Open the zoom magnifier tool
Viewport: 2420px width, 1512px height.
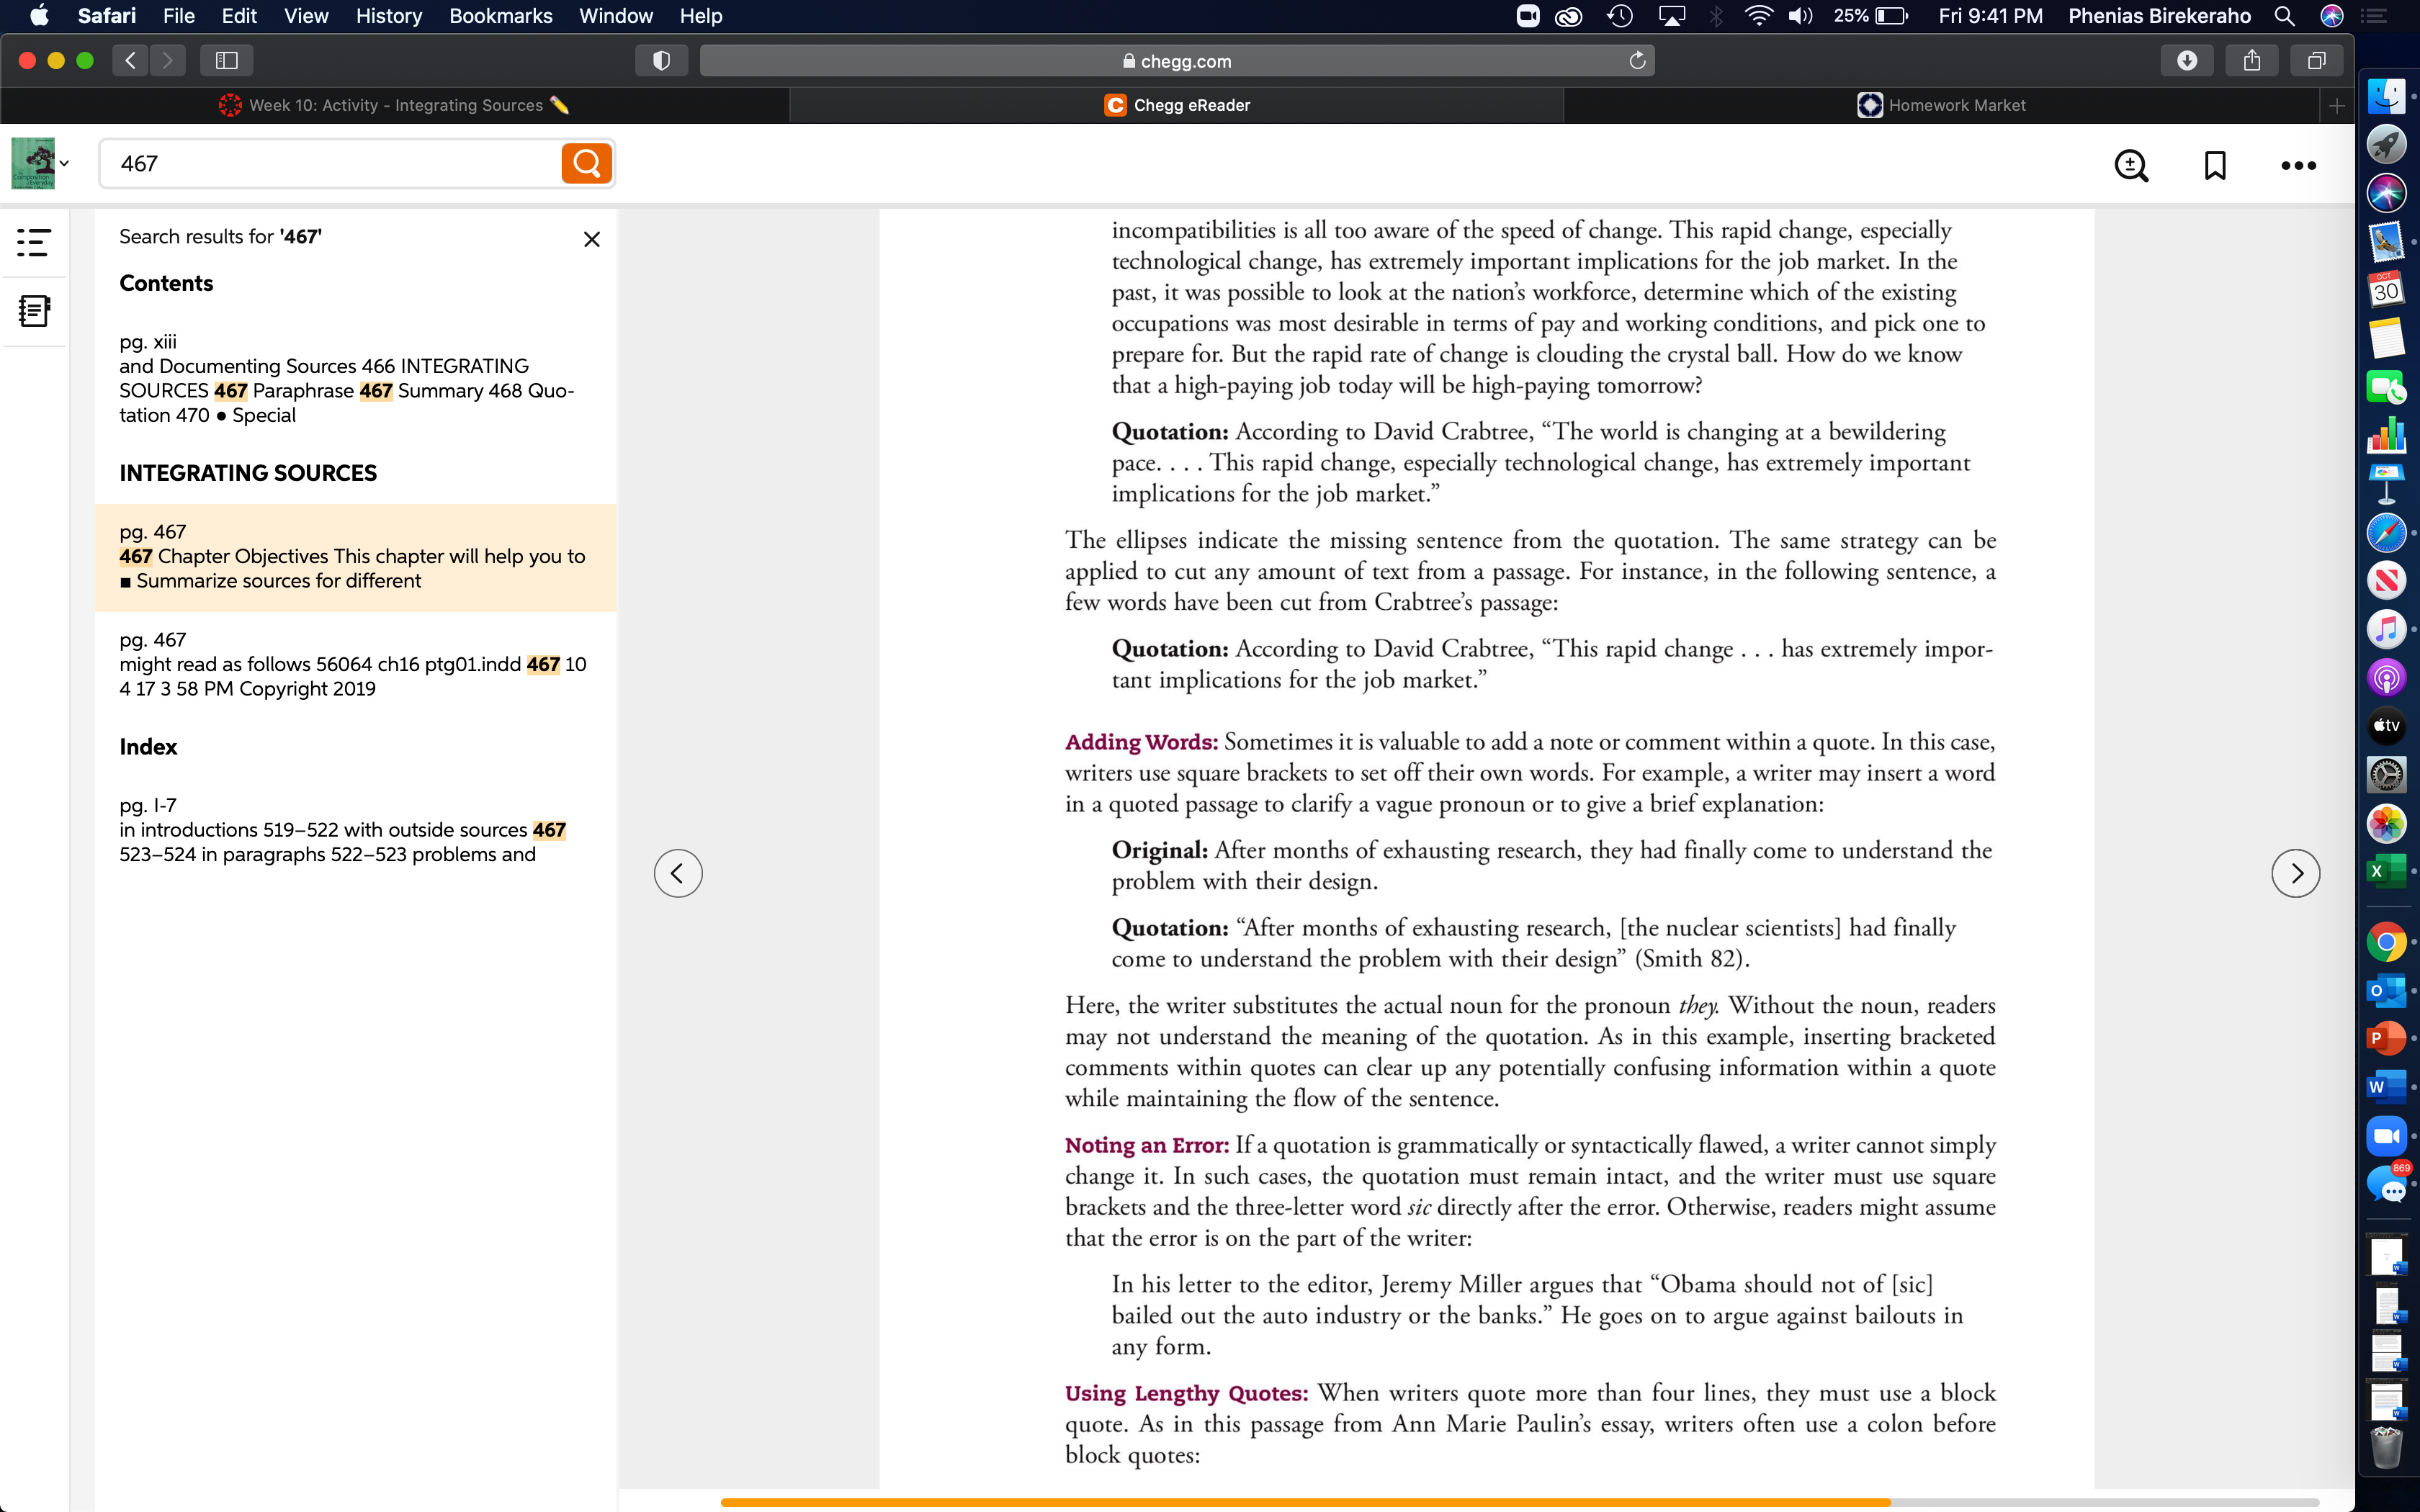click(x=2131, y=165)
